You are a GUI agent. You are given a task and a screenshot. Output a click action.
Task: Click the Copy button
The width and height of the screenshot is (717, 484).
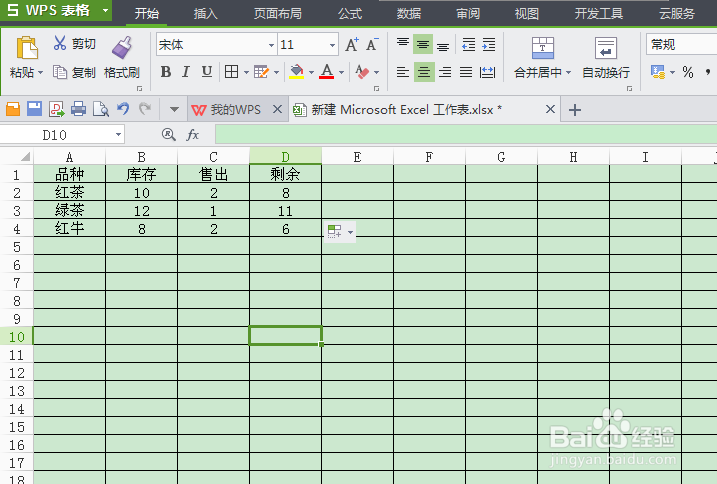pos(74,72)
